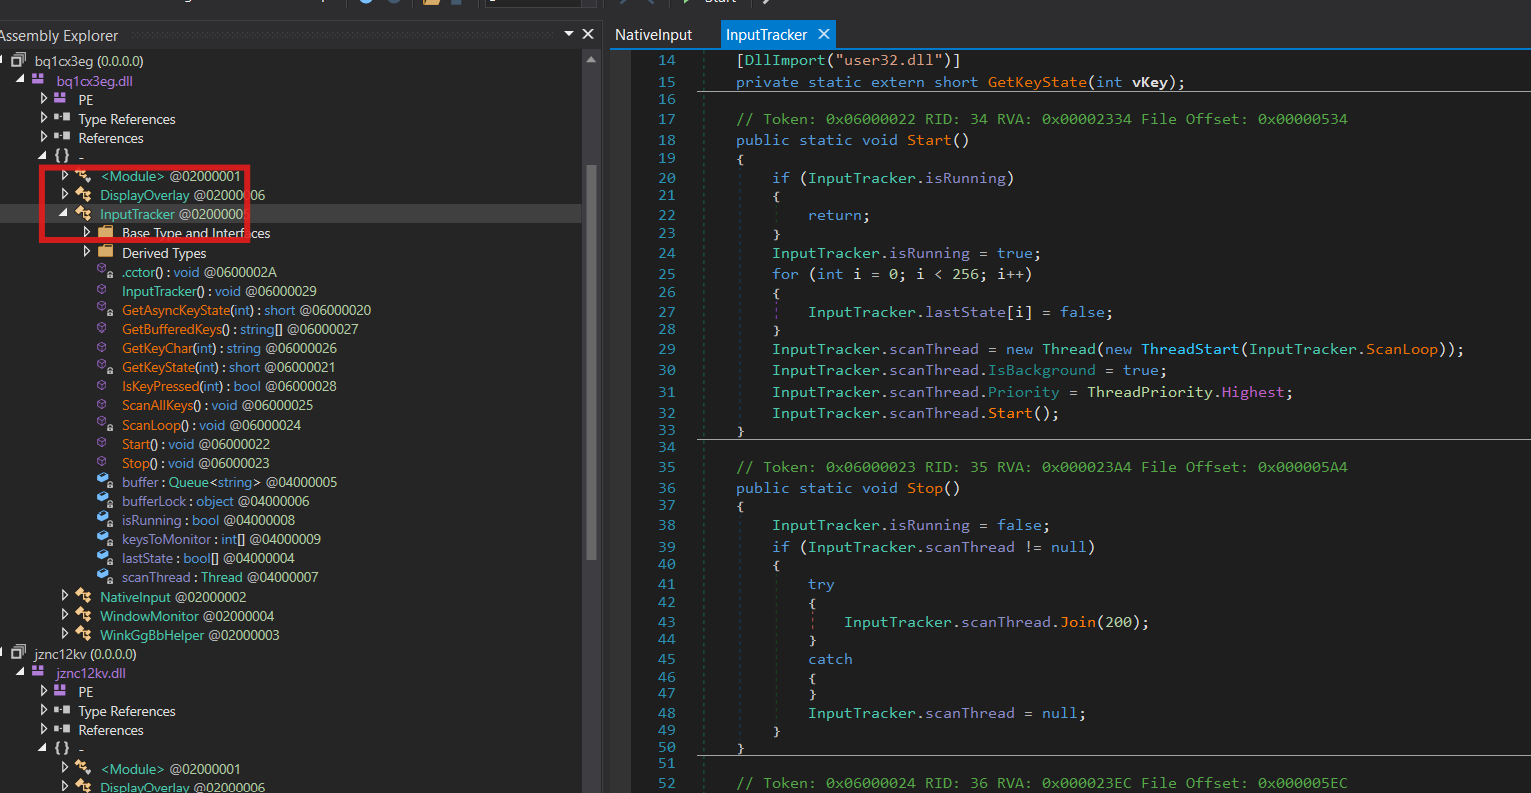The height and width of the screenshot is (793, 1531).
Task: Click the Derived Types folder icon
Action: pyautogui.click(x=106, y=253)
